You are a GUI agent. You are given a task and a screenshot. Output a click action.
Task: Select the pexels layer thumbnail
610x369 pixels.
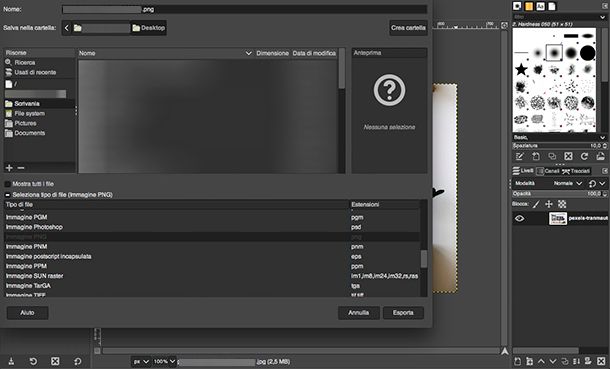(x=557, y=219)
